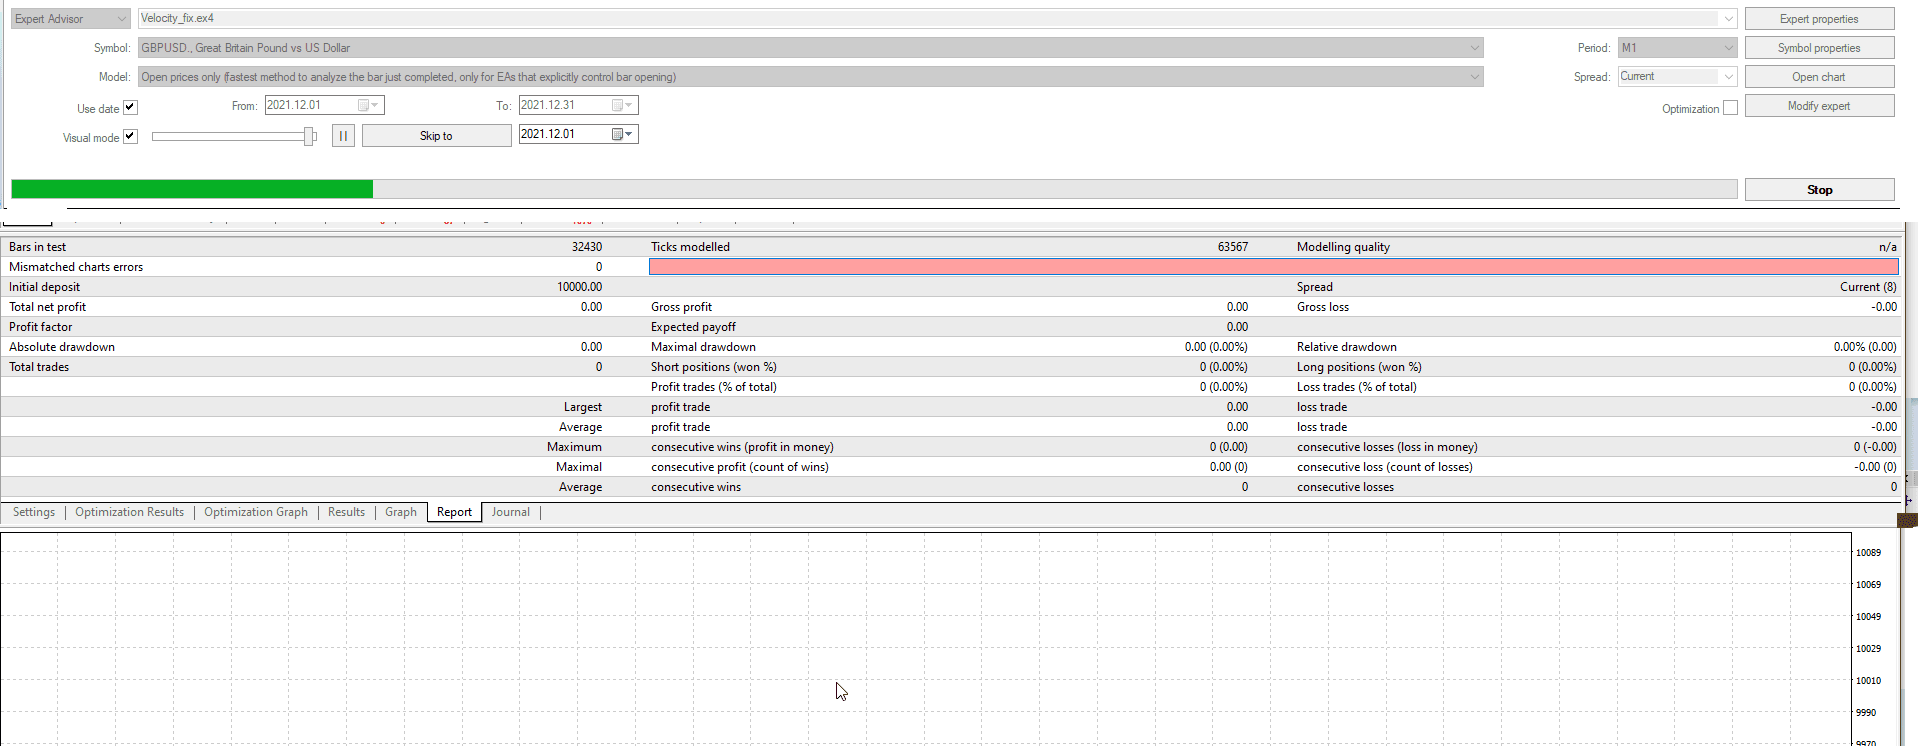Image resolution: width=1924 pixels, height=746 pixels.
Task: Expand the Model selection dropdown
Action: (1474, 77)
